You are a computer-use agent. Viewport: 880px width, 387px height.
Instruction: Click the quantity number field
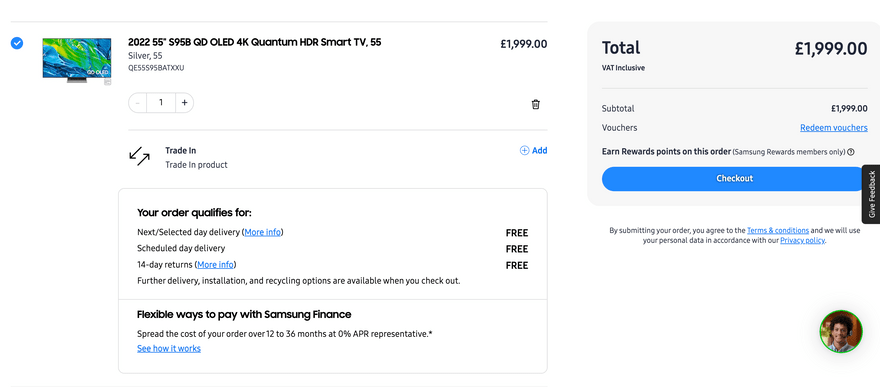(161, 103)
